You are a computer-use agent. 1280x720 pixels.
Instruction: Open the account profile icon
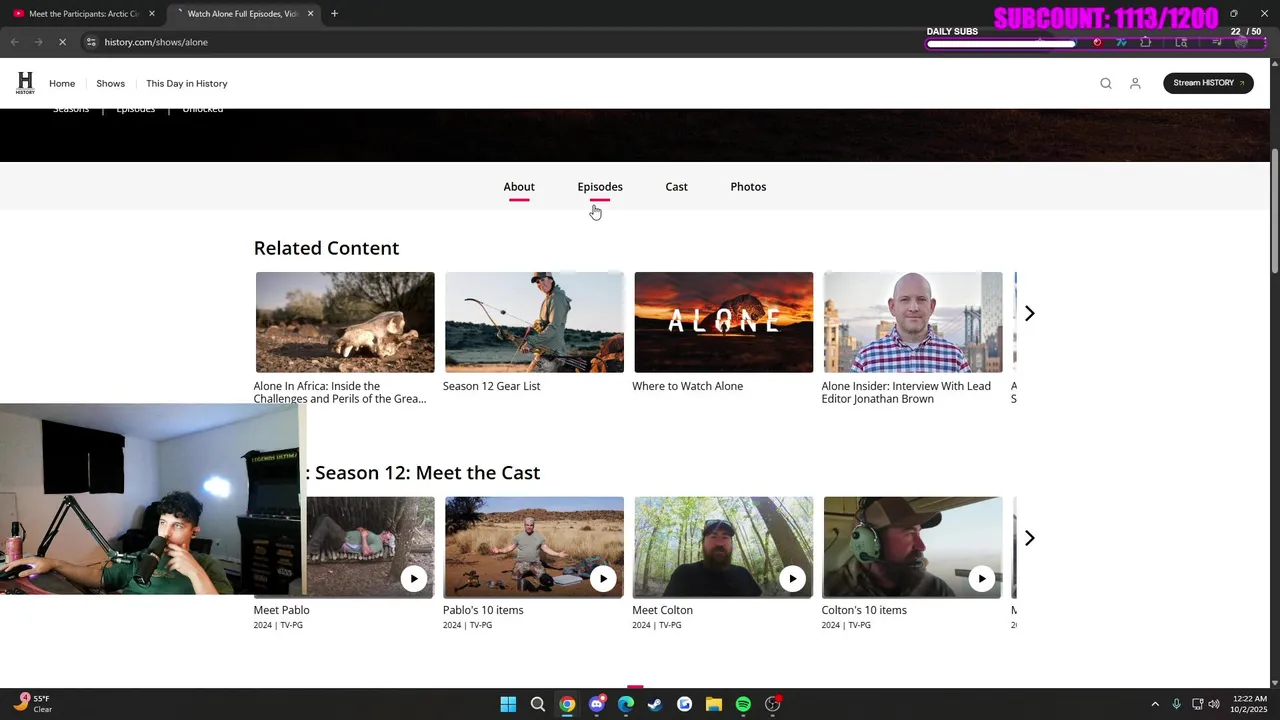(1135, 83)
